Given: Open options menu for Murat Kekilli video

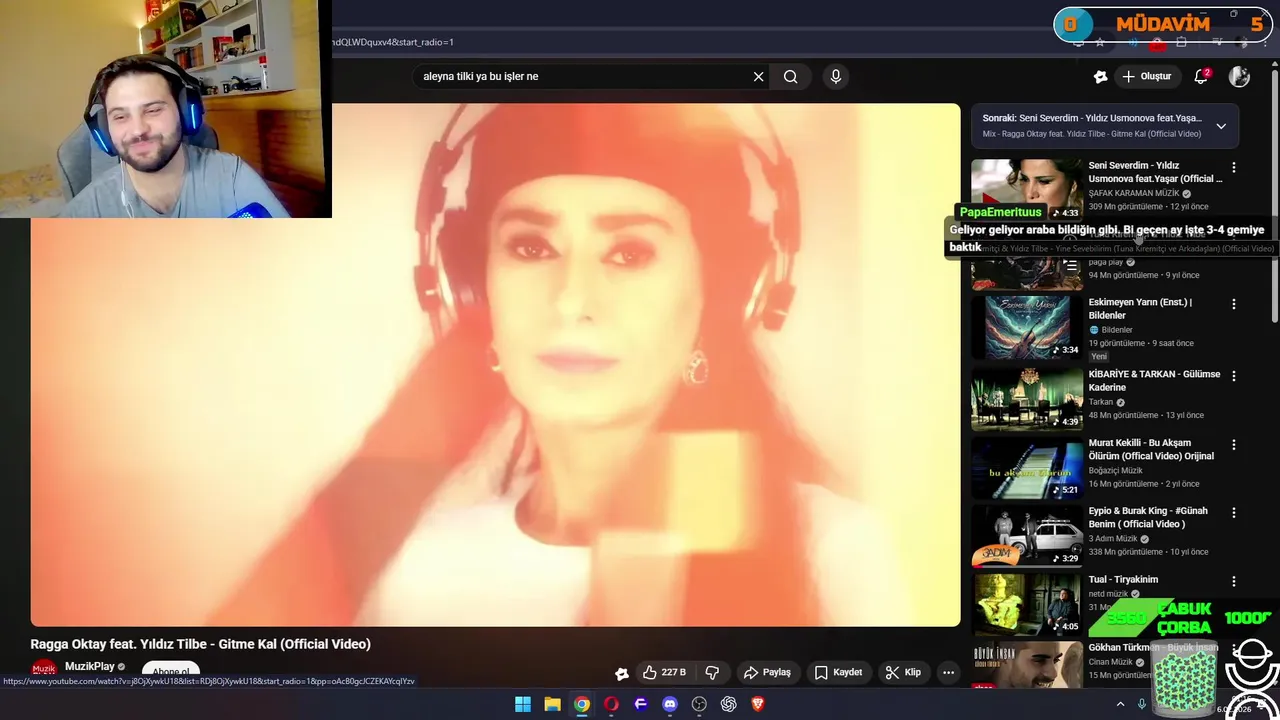Looking at the screenshot, I should coord(1233,444).
